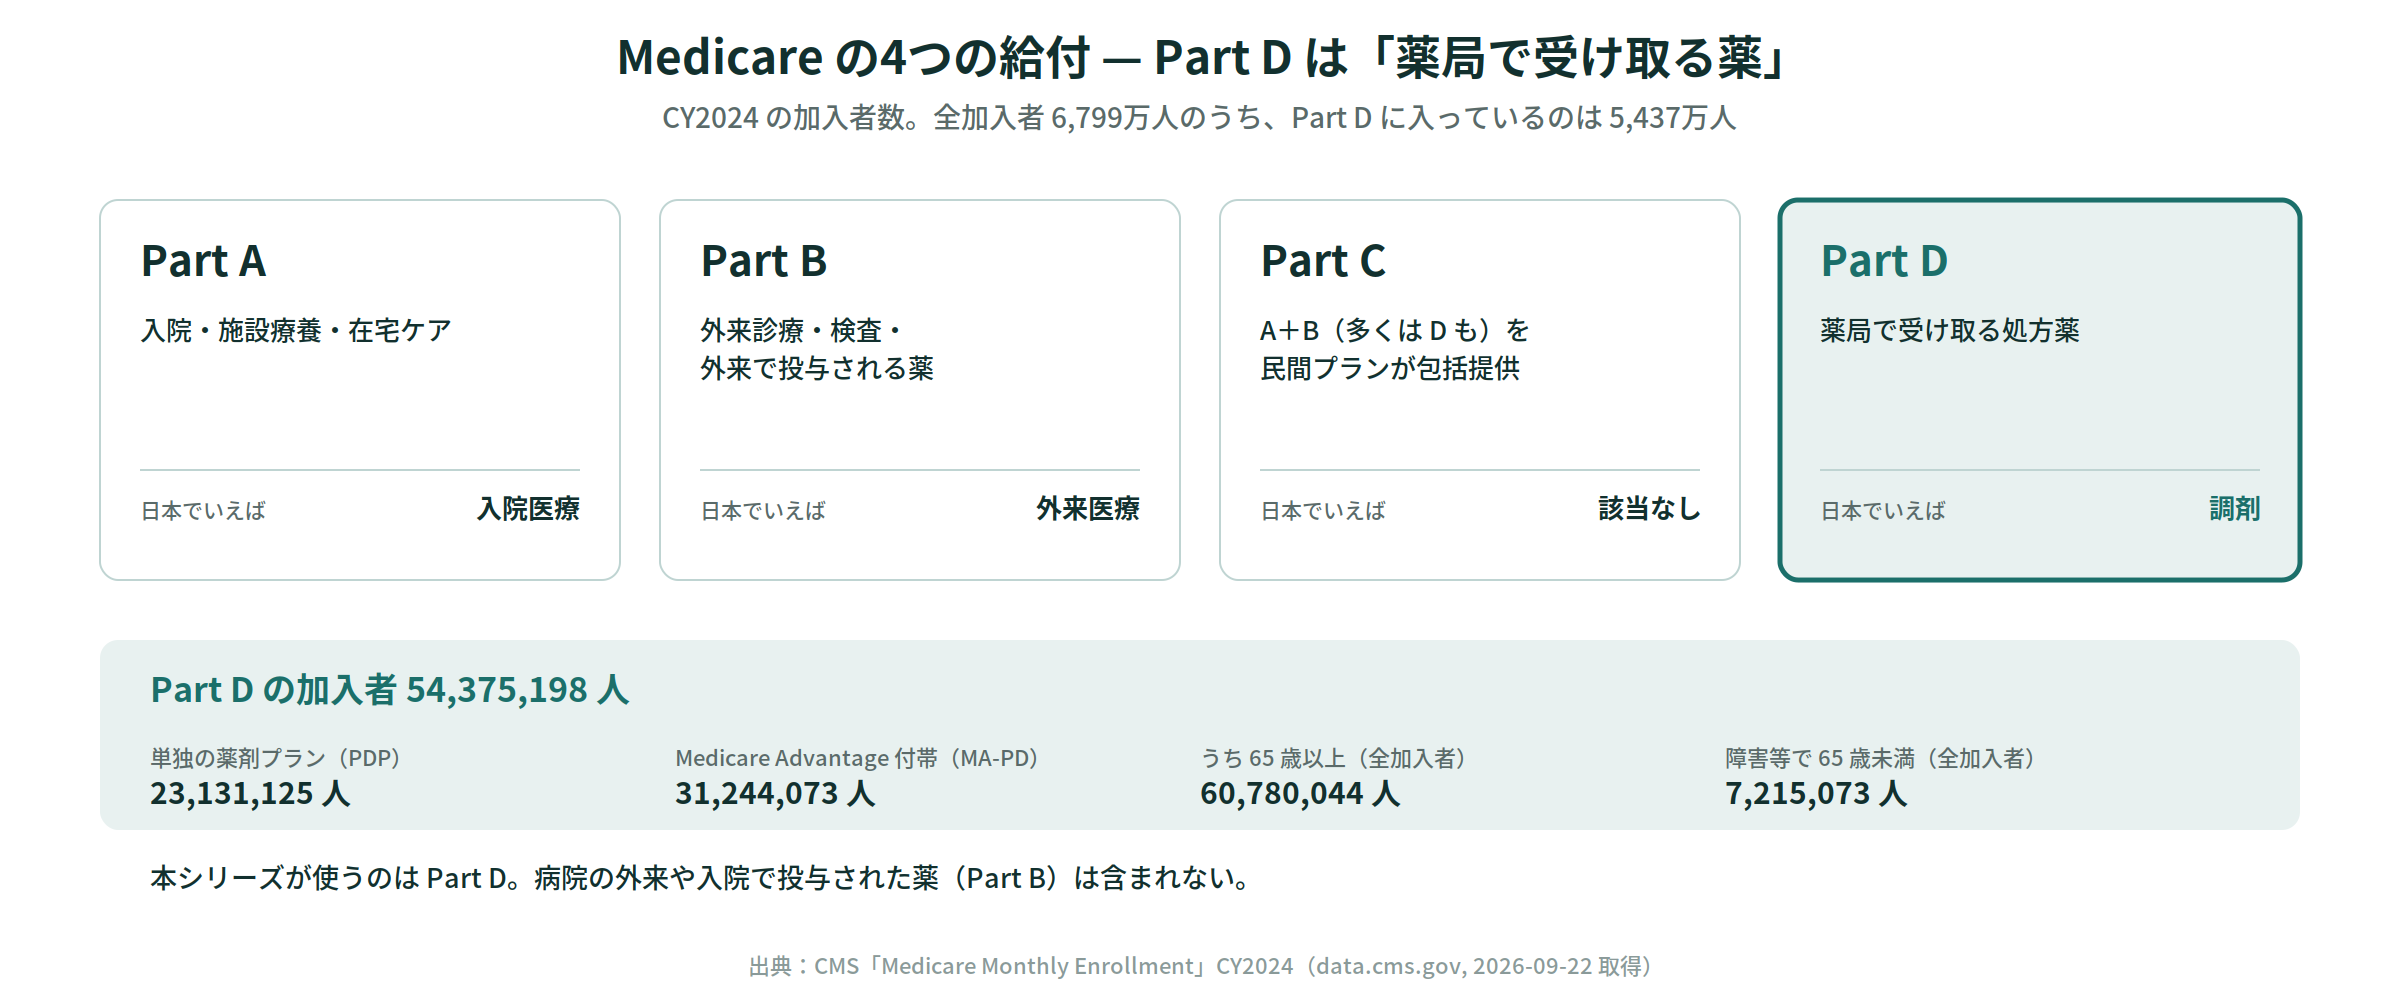Select the figure "7,215,073 人"
Screen dimensions: 2400x1000
point(1816,793)
